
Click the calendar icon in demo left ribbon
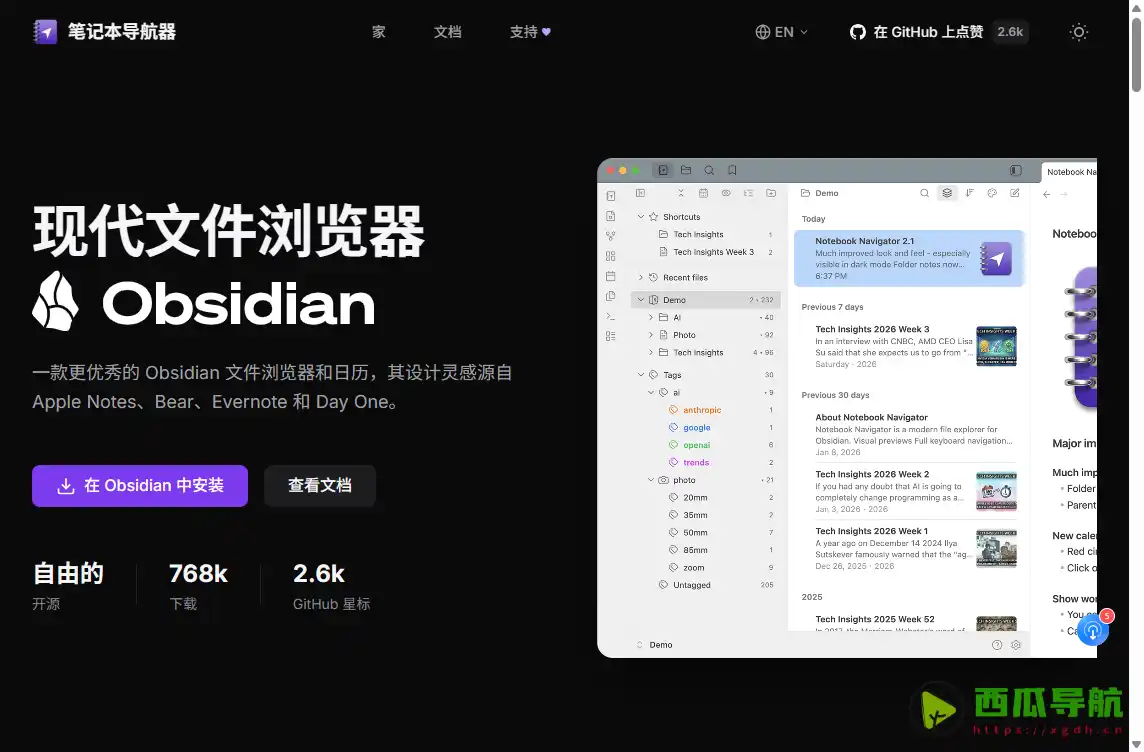coord(611,276)
